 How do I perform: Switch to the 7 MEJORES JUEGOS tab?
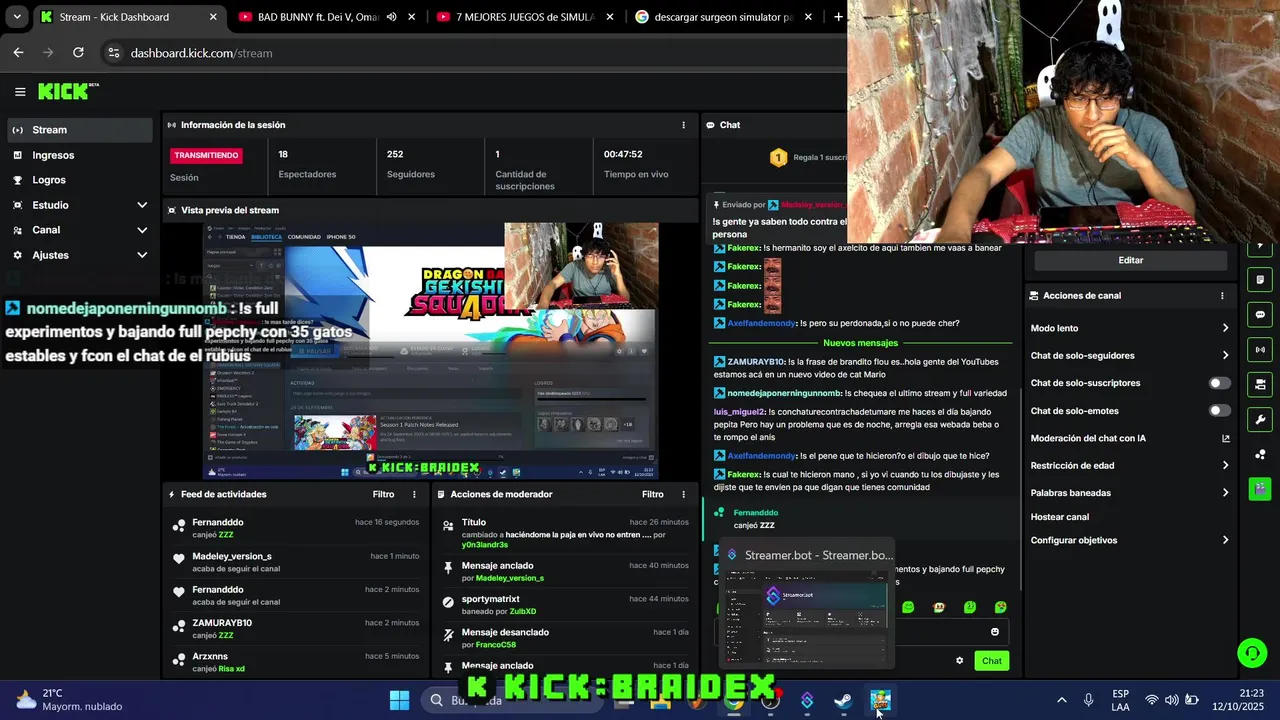(523, 17)
